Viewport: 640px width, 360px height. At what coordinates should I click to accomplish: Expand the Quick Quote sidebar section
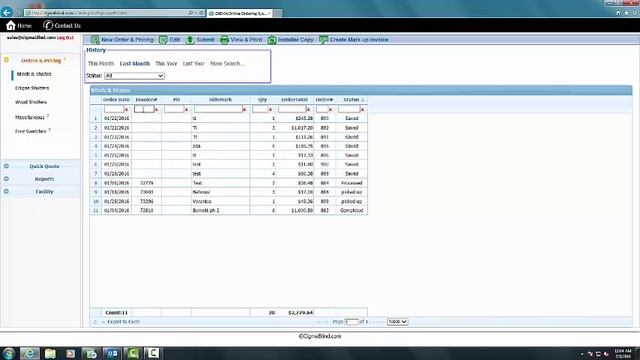pyautogui.click(x=7, y=166)
